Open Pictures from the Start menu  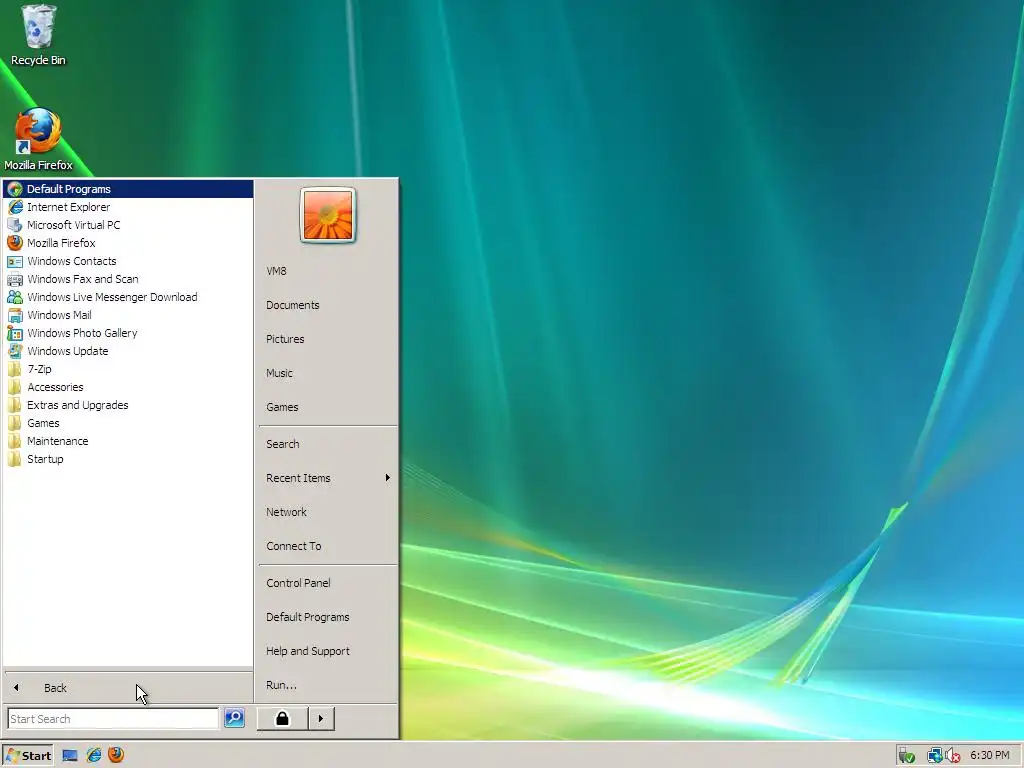click(x=328, y=339)
